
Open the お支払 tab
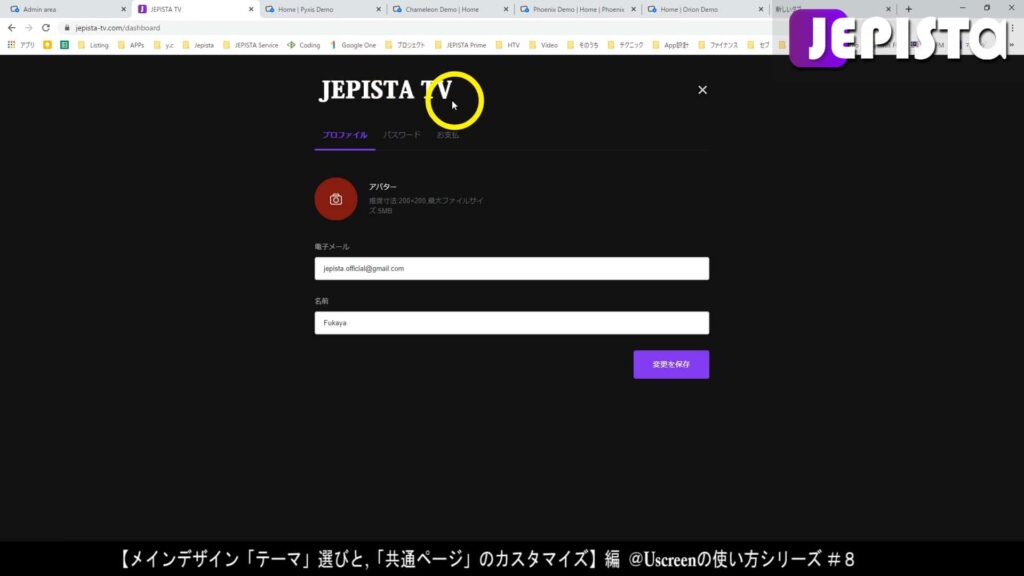pos(447,135)
